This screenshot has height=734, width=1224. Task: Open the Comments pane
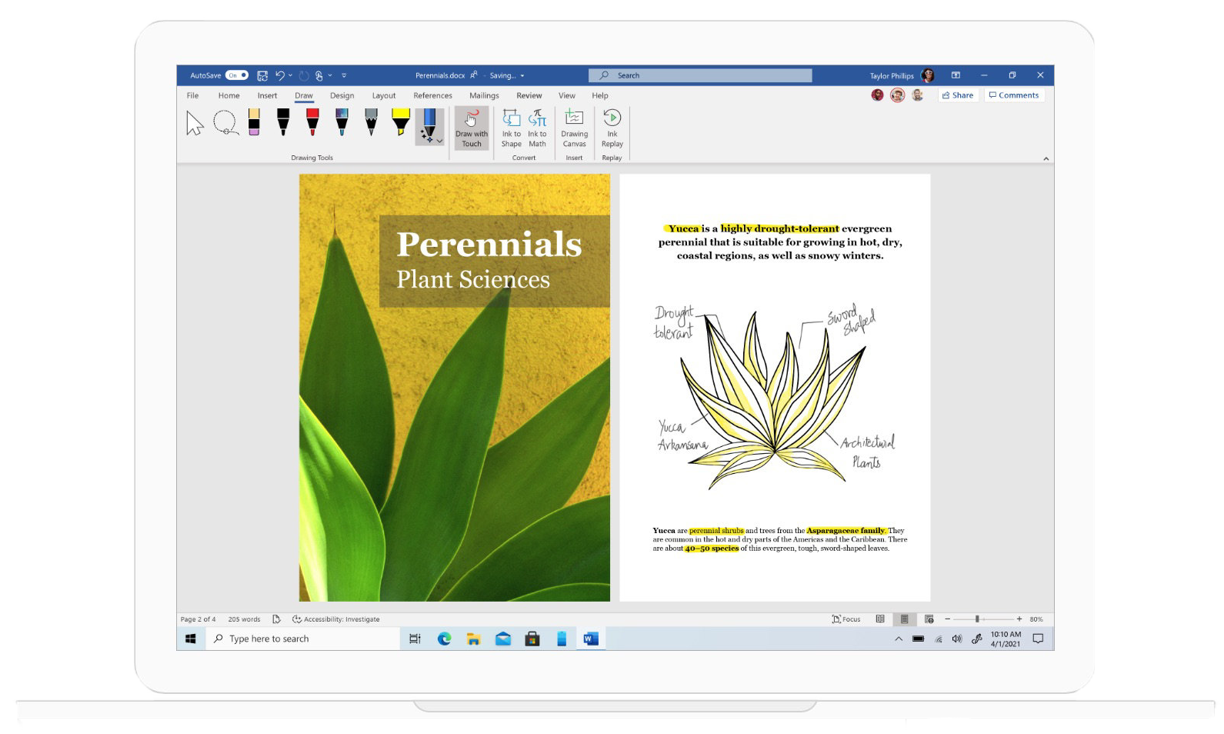click(1014, 95)
